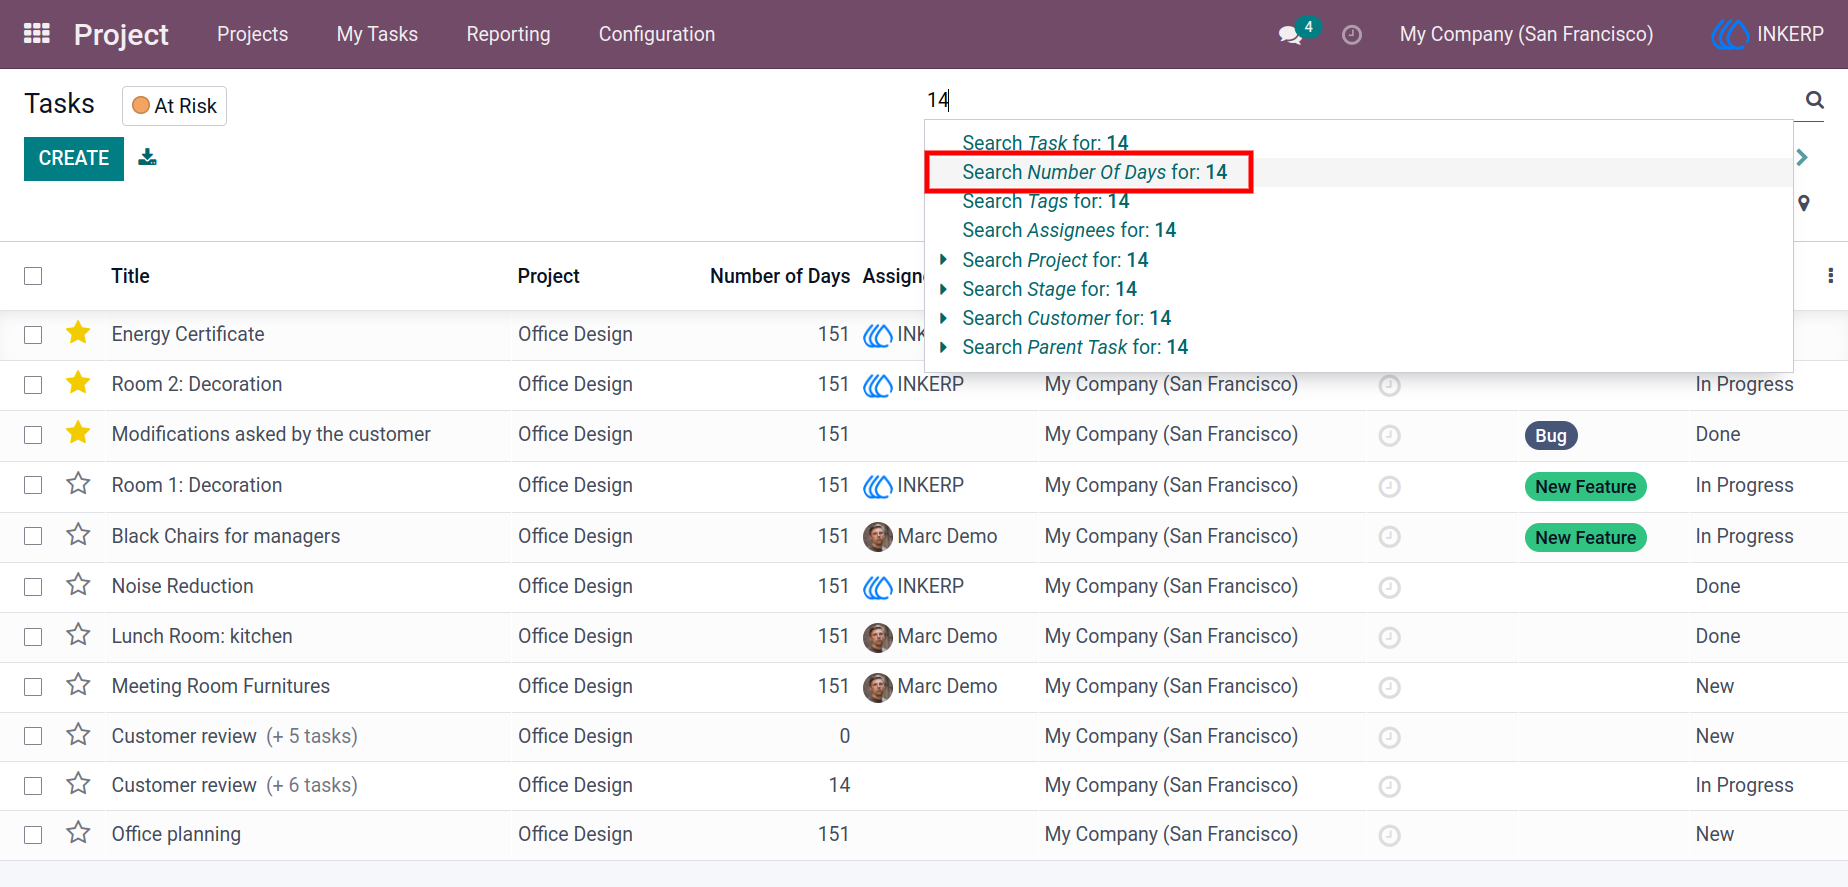The image size is (1848, 887).
Task: Expand the Search Project for 14 option
Action: click(943, 260)
